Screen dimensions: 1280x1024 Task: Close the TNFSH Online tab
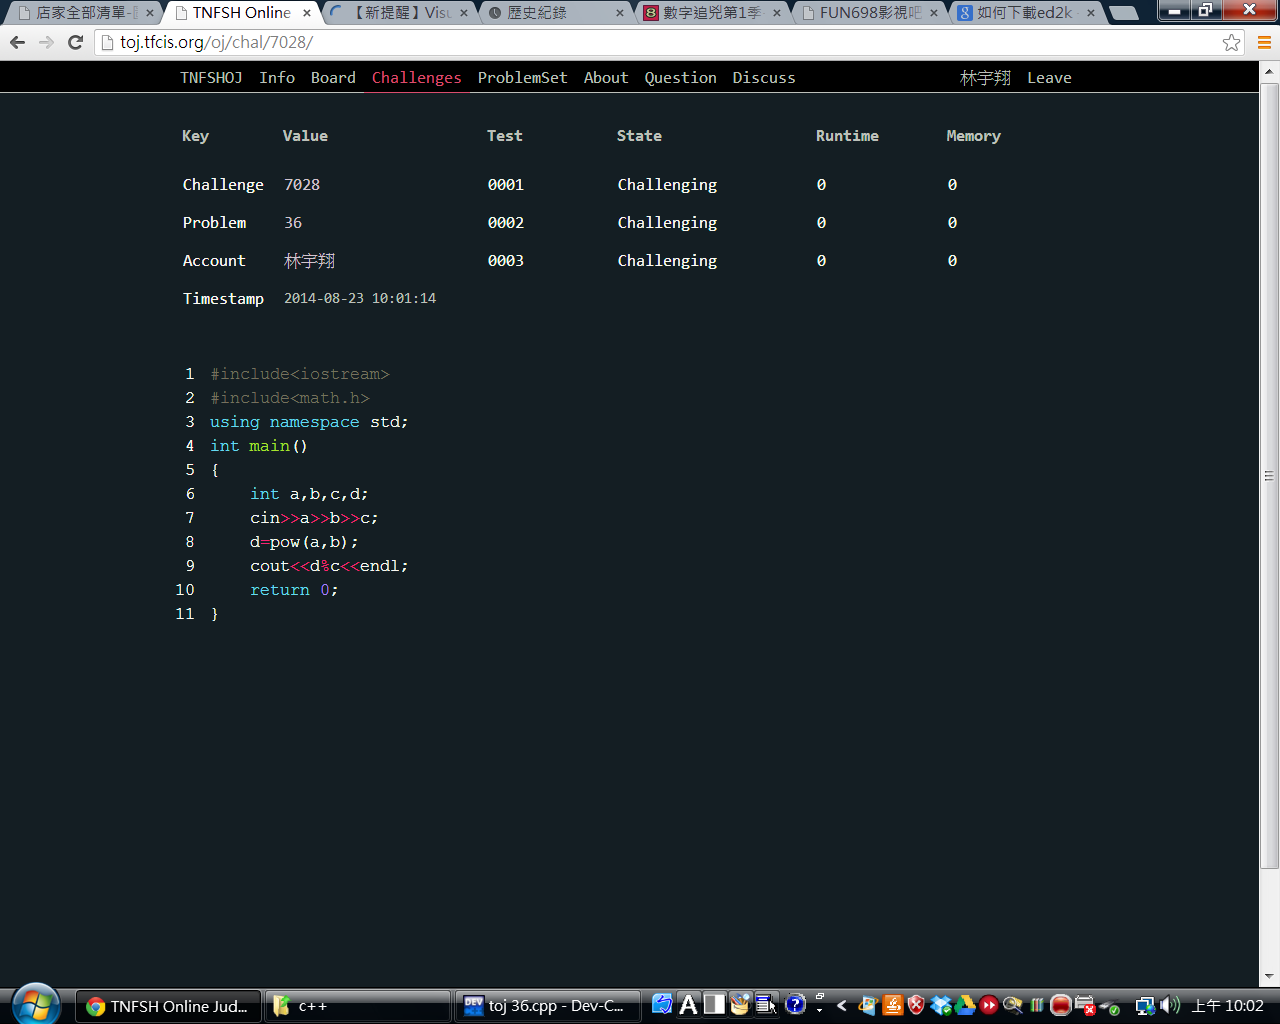click(x=307, y=13)
